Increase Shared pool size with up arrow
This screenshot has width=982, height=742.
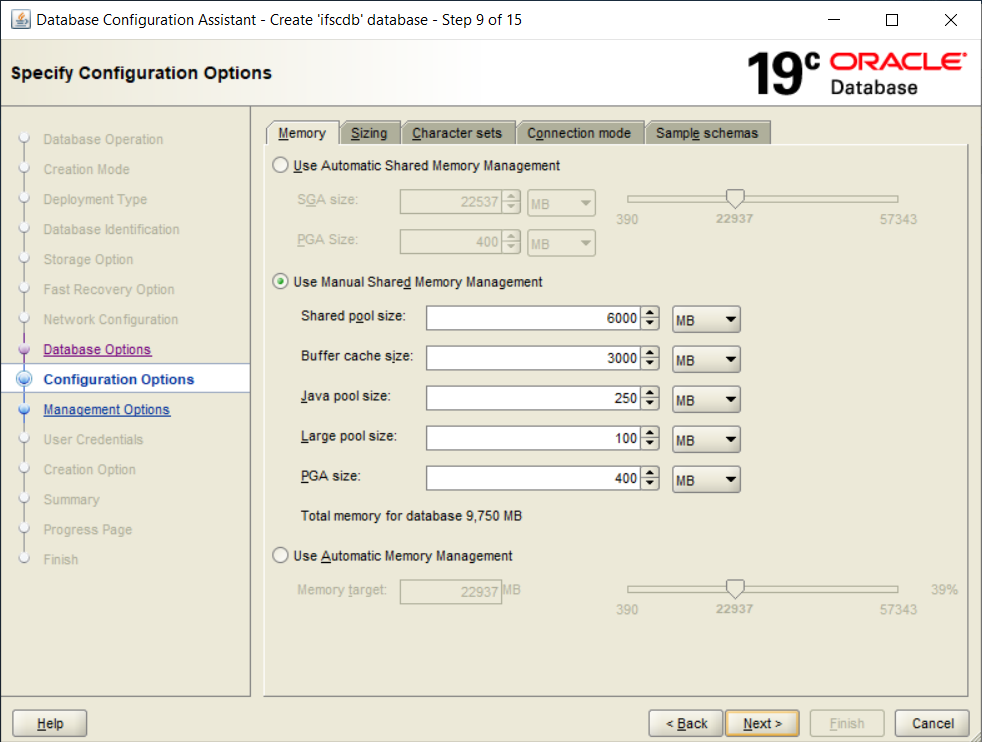pos(651,313)
